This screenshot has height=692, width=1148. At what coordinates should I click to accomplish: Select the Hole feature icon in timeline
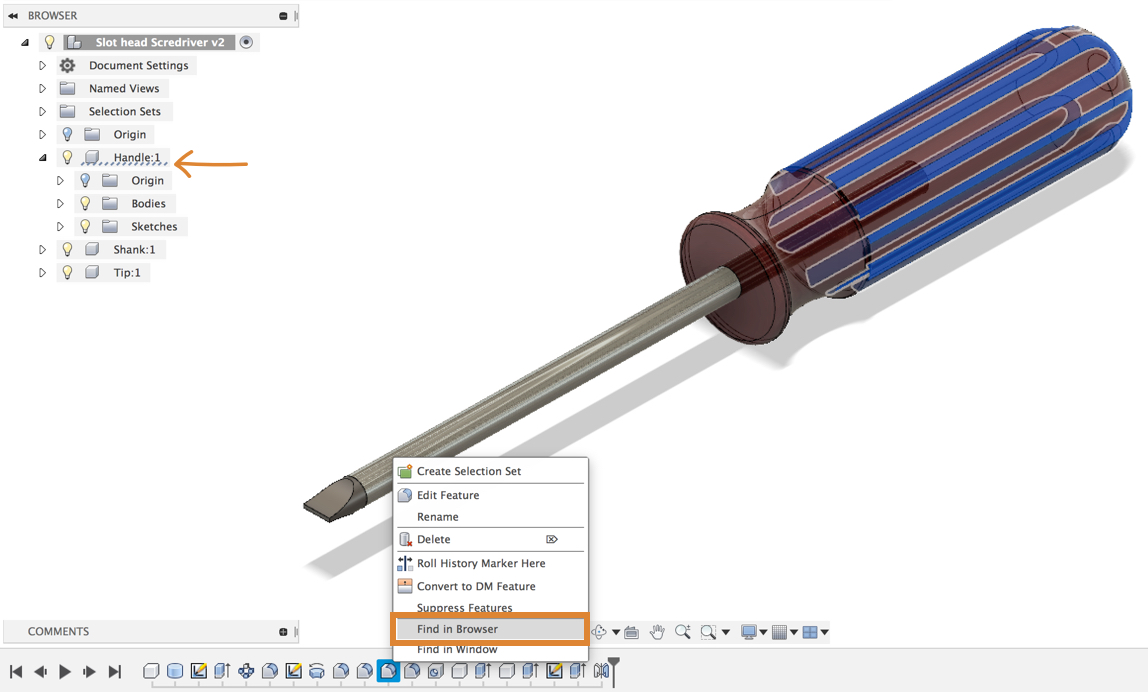(x=436, y=671)
